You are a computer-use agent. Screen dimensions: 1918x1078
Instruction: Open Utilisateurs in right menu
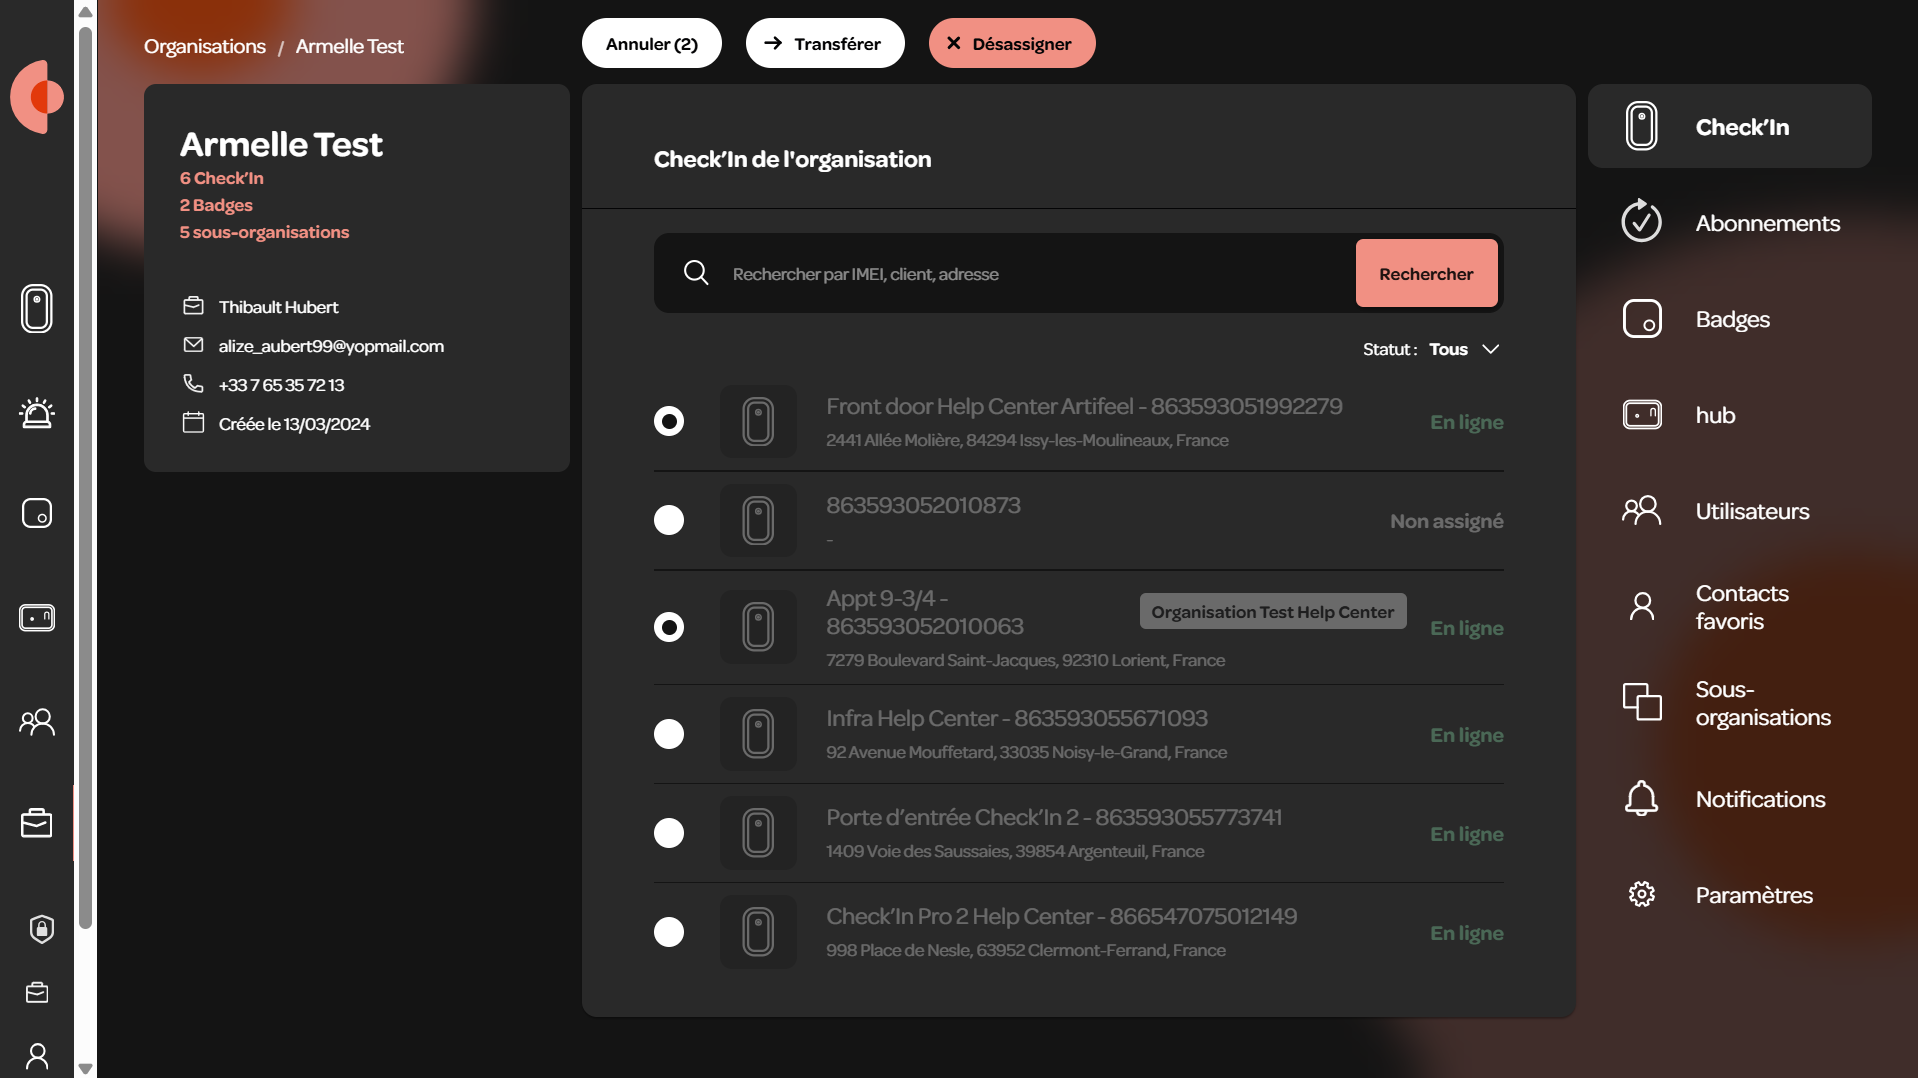[x=1730, y=510]
